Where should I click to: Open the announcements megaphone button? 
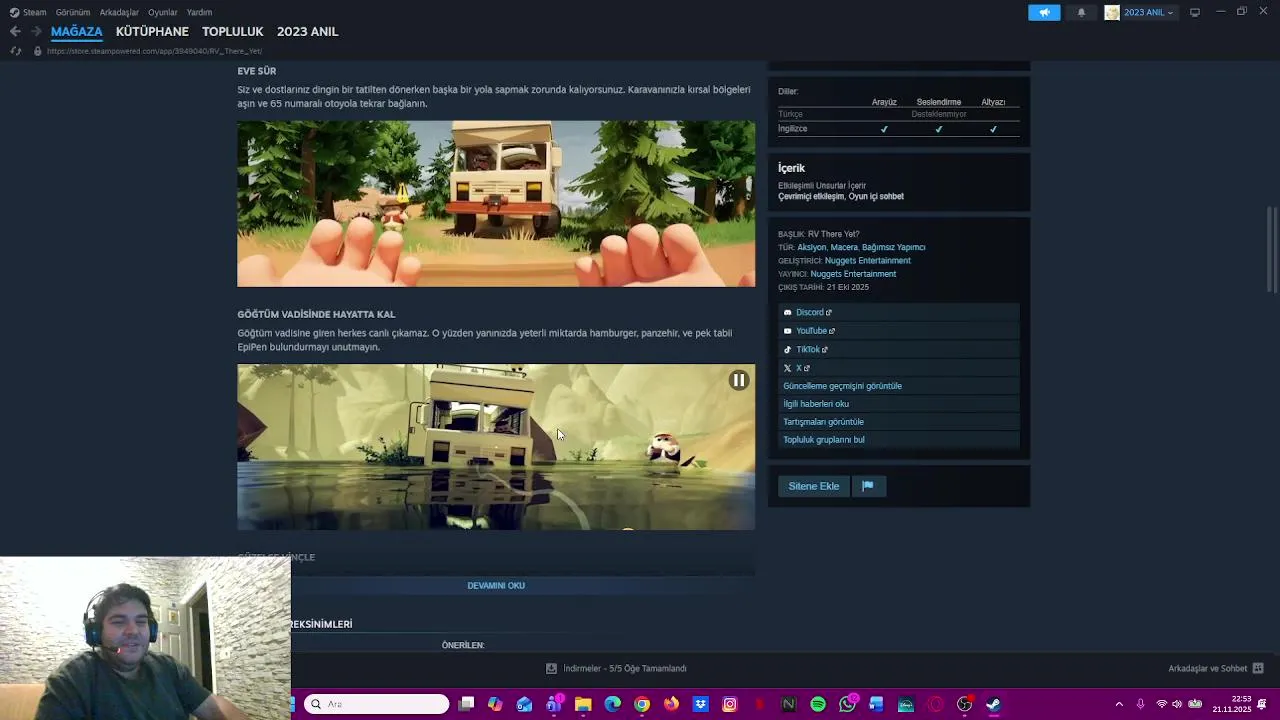[1044, 12]
